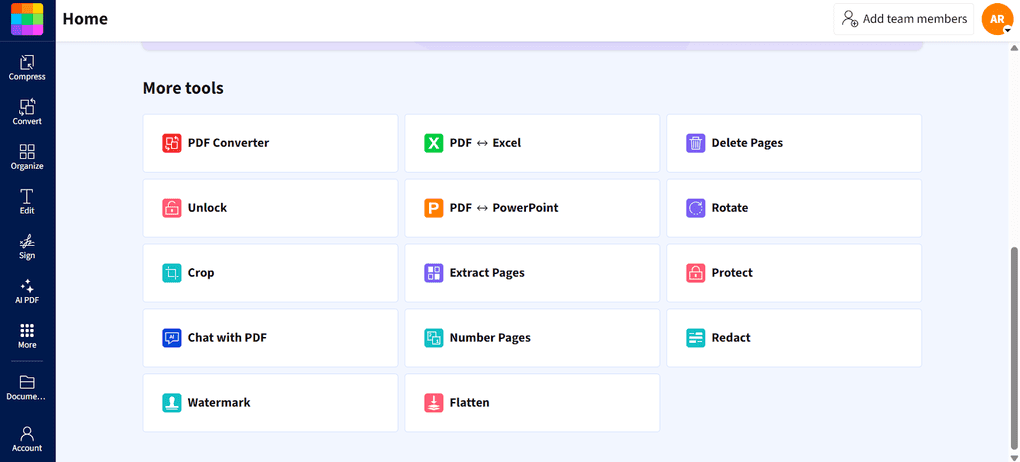Open the PDF Converter card label
Screen dimensions: 1020x462
click(228, 143)
